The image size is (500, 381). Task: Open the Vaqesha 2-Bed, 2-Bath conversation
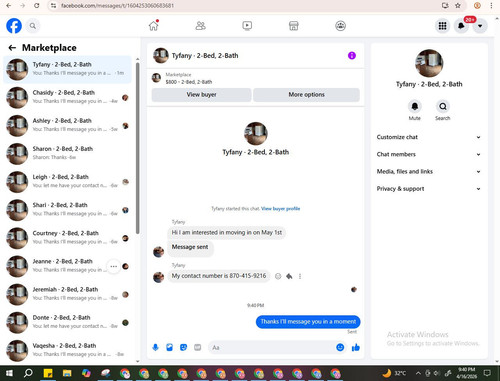point(67,351)
